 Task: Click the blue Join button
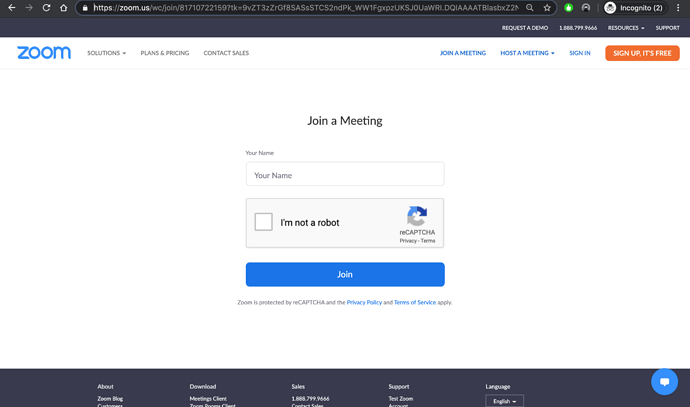coord(345,275)
